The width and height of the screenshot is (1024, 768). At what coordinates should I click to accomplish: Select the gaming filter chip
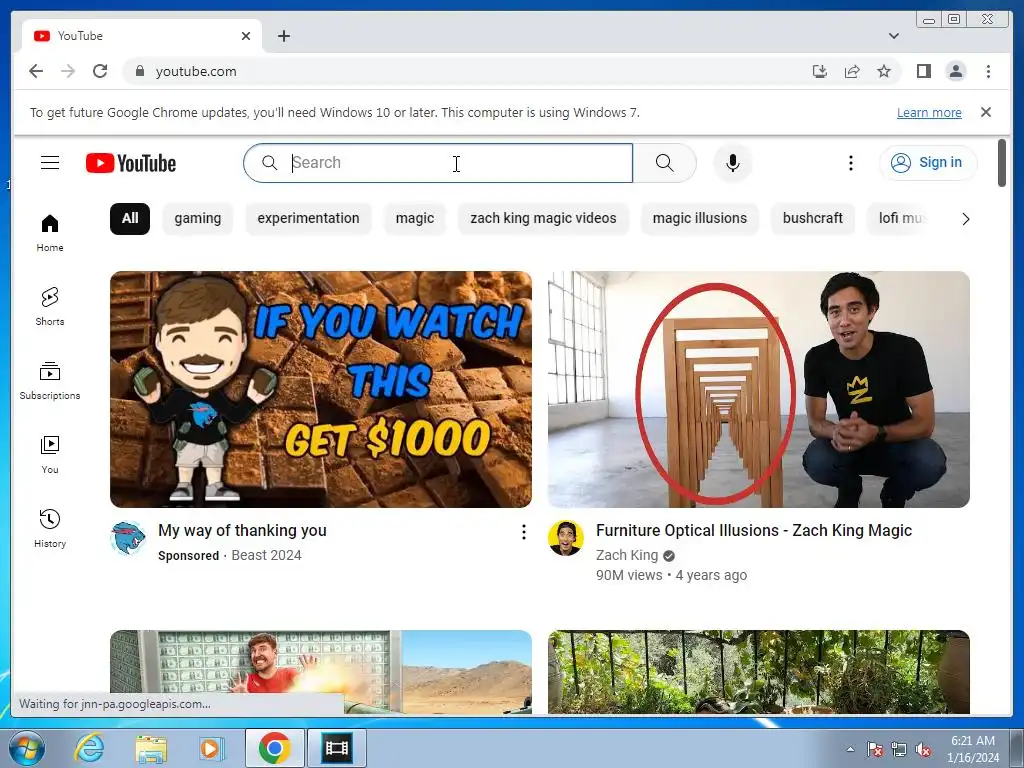pyautogui.click(x=198, y=218)
